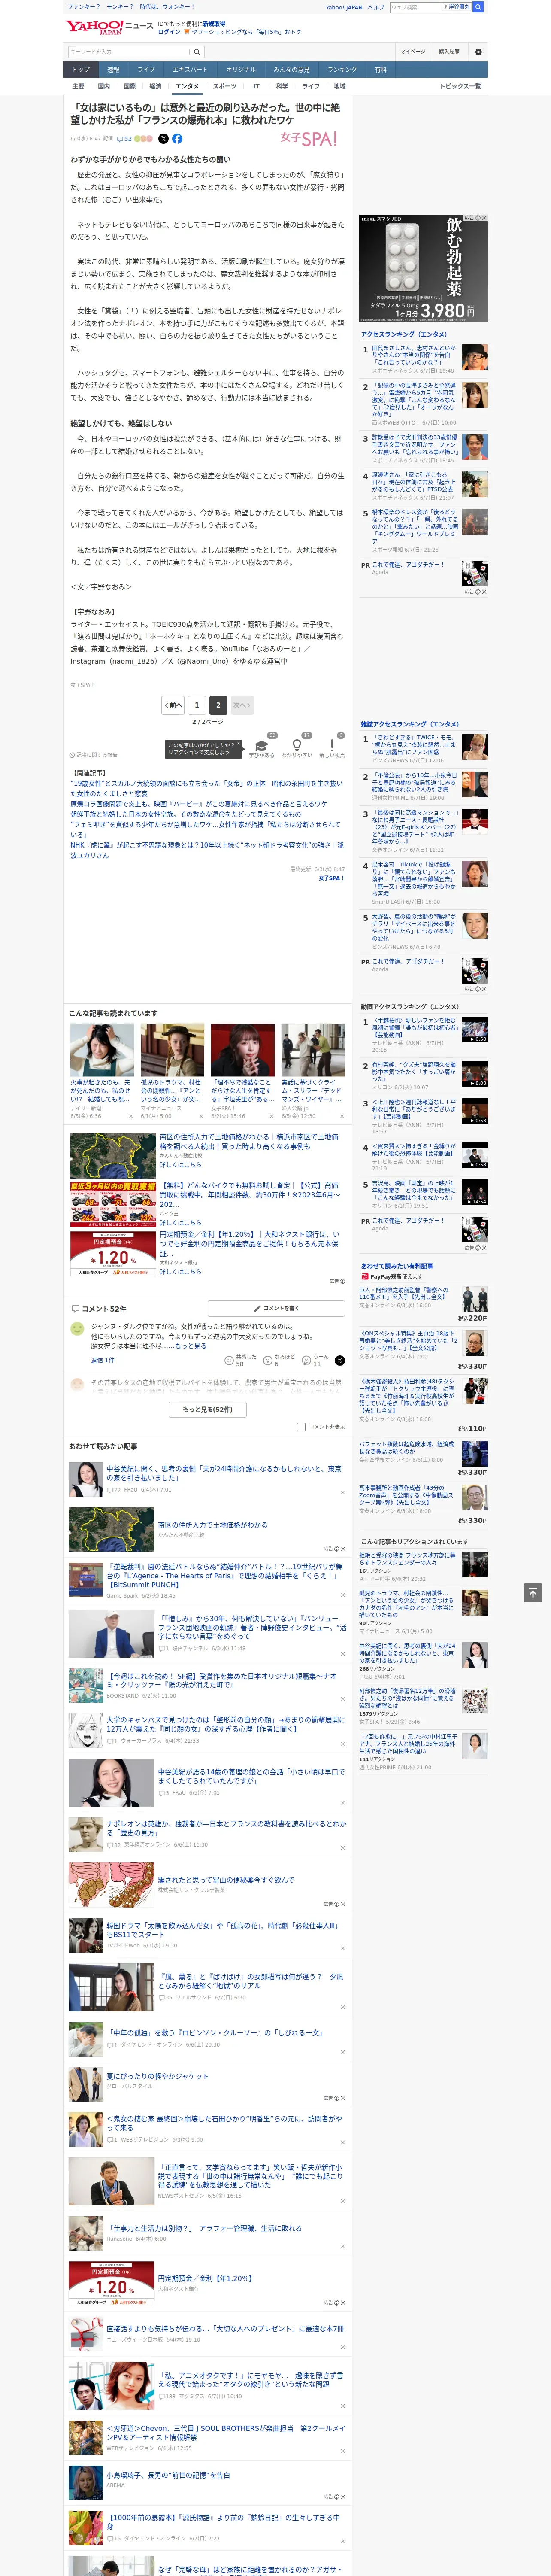Image resolution: width=551 pixels, height=2576 pixels.
Task: Toggle the コメント非表示 checkbox
Action: click(x=301, y=1427)
